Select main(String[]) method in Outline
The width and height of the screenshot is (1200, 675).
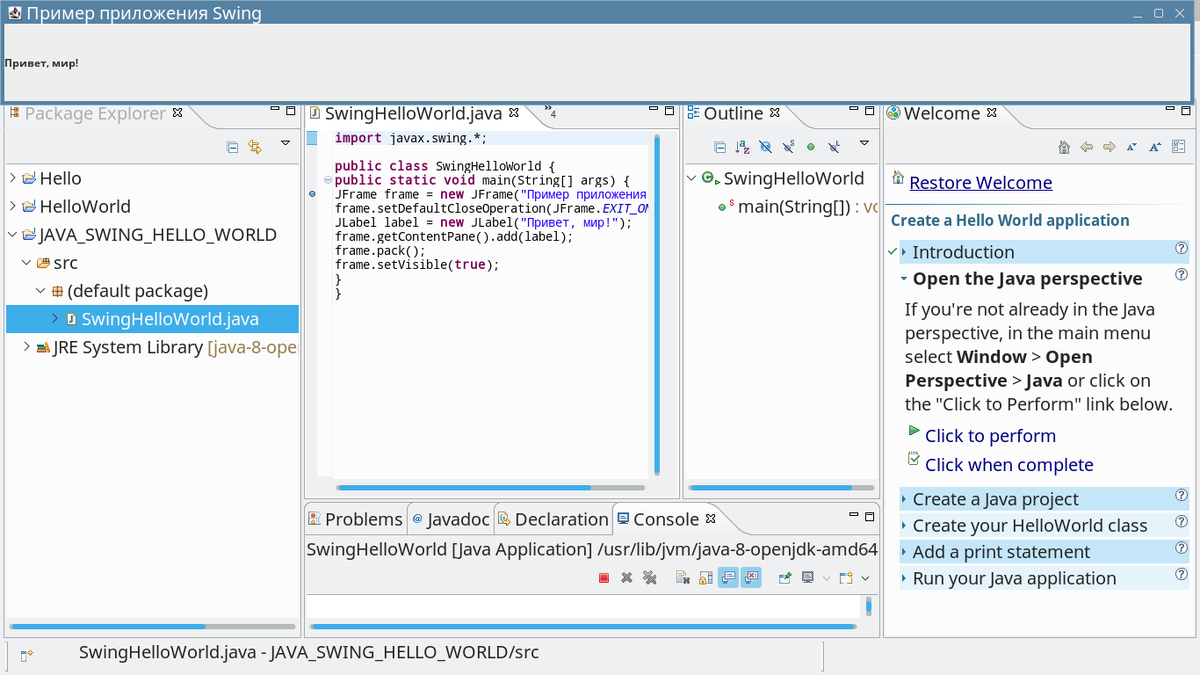[x=794, y=207]
